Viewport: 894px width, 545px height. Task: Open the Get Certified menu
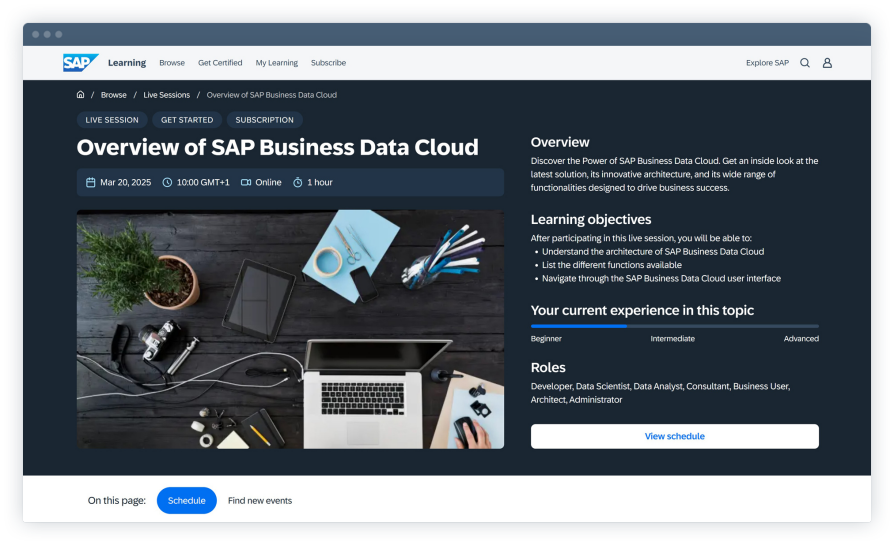point(220,63)
